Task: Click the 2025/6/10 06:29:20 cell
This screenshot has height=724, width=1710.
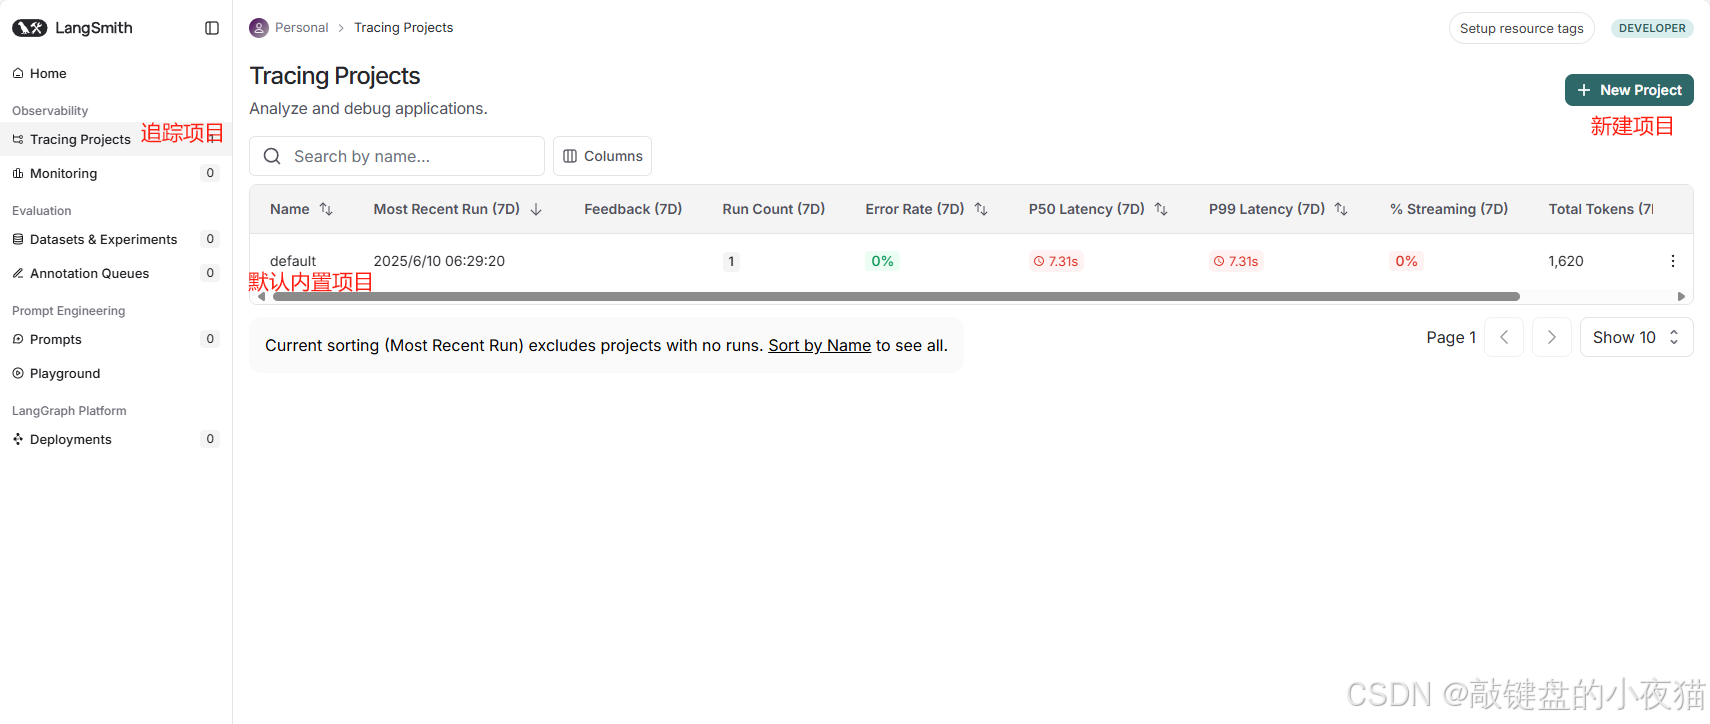Action: [x=439, y=261]
